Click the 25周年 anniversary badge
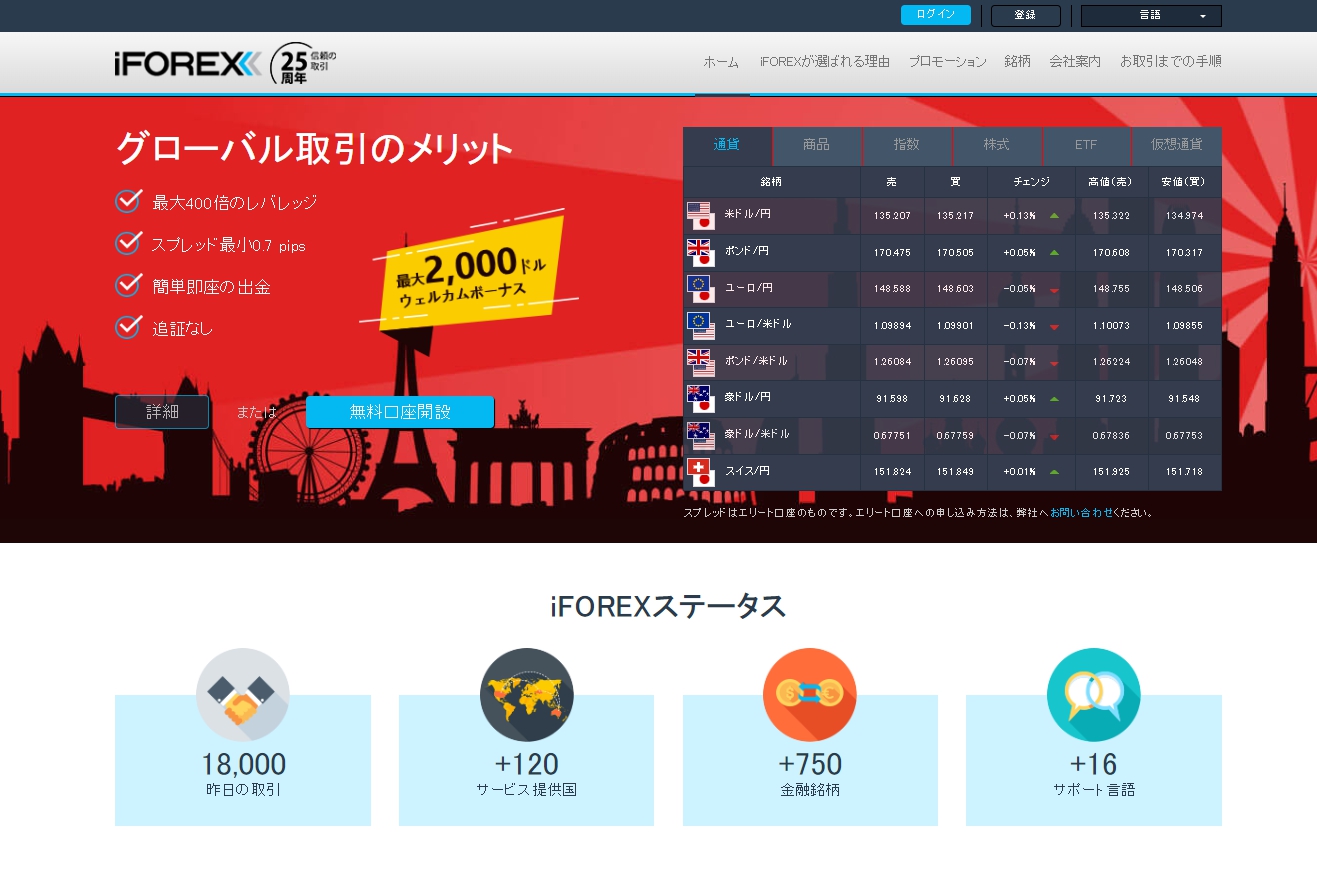The height and width of the screenshot is (892, 1317). pos(304,63)
